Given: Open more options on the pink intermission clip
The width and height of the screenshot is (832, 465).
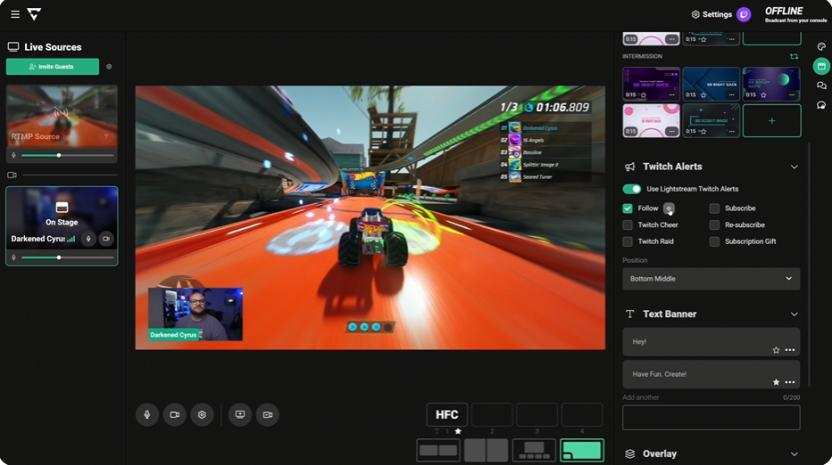Looking at the screenshot, I should [x=672, y=132].
